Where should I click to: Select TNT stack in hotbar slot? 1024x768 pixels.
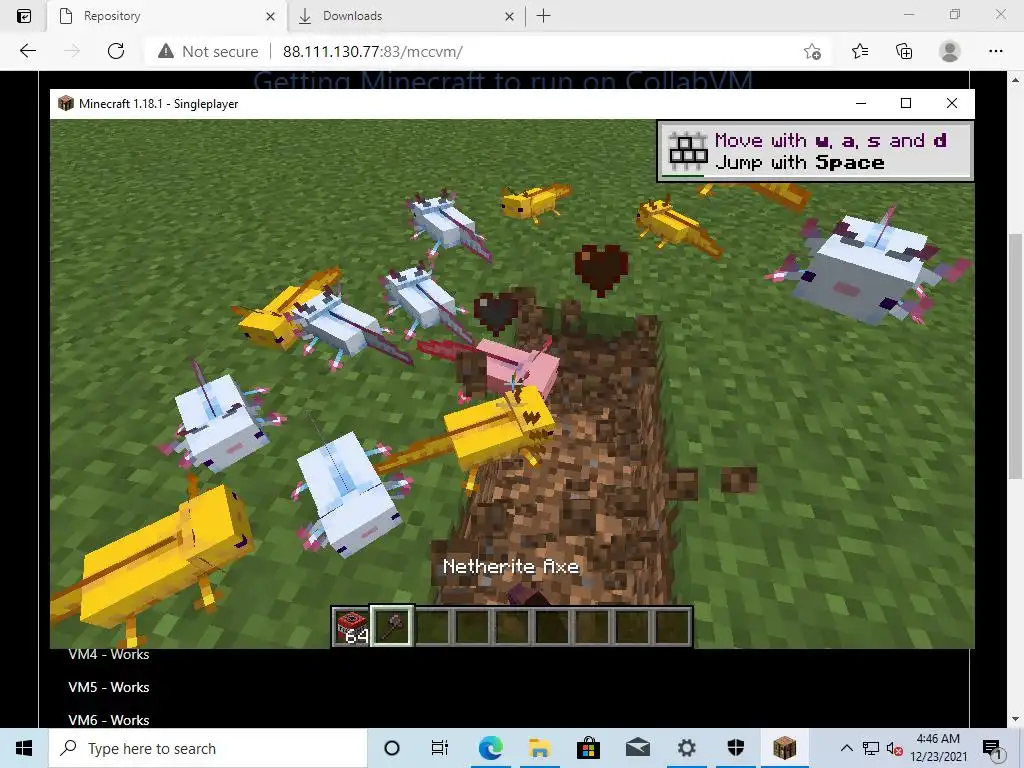[x=352, y=626]
